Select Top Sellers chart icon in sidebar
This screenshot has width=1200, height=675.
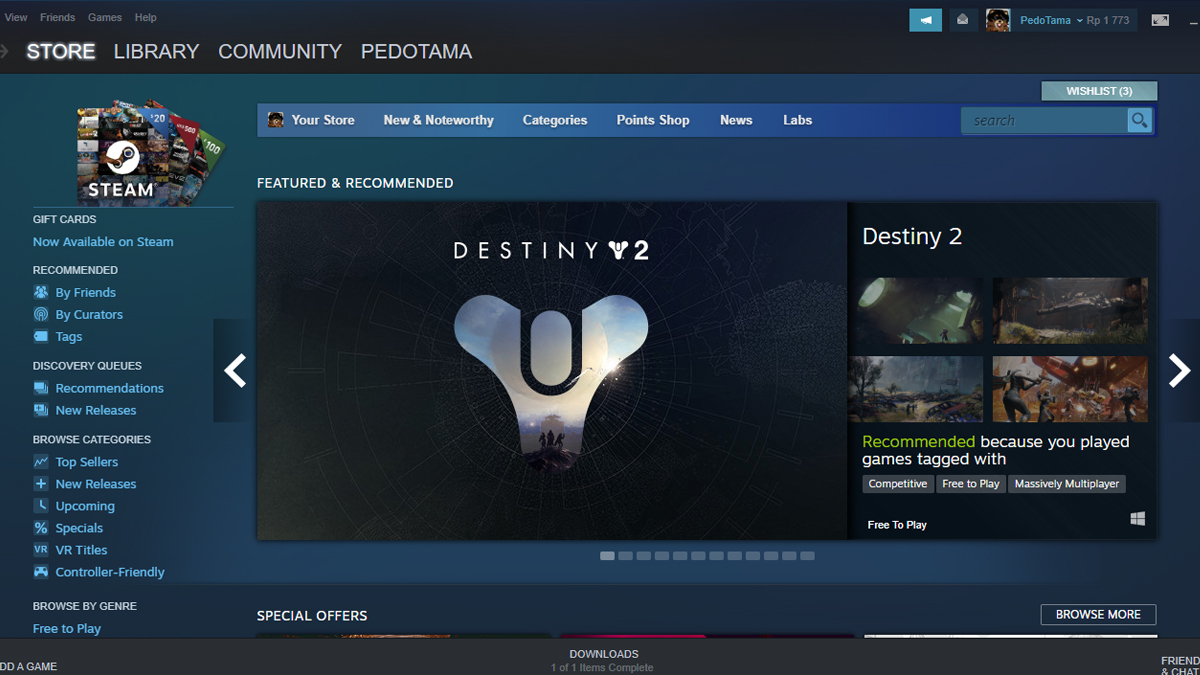pyautogui.click(x=40, y=461)
